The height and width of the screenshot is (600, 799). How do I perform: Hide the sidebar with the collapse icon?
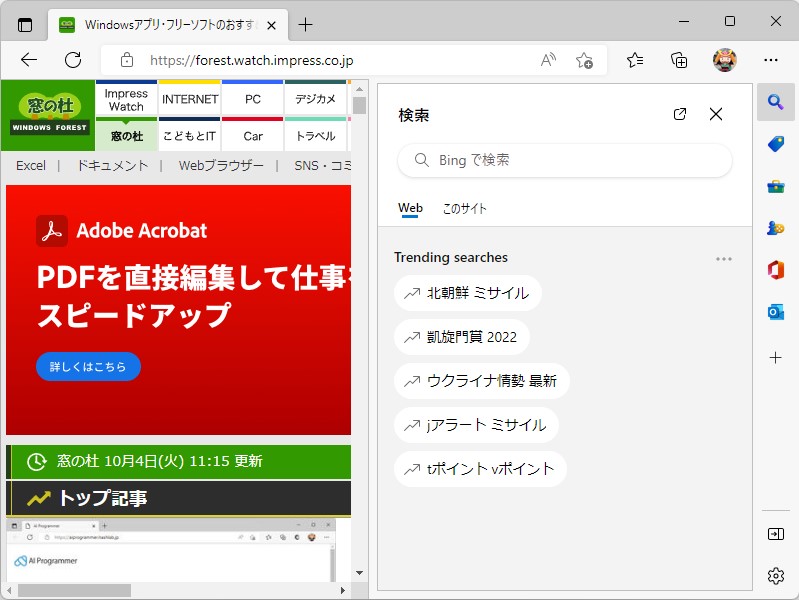click(x=776, y=534)
